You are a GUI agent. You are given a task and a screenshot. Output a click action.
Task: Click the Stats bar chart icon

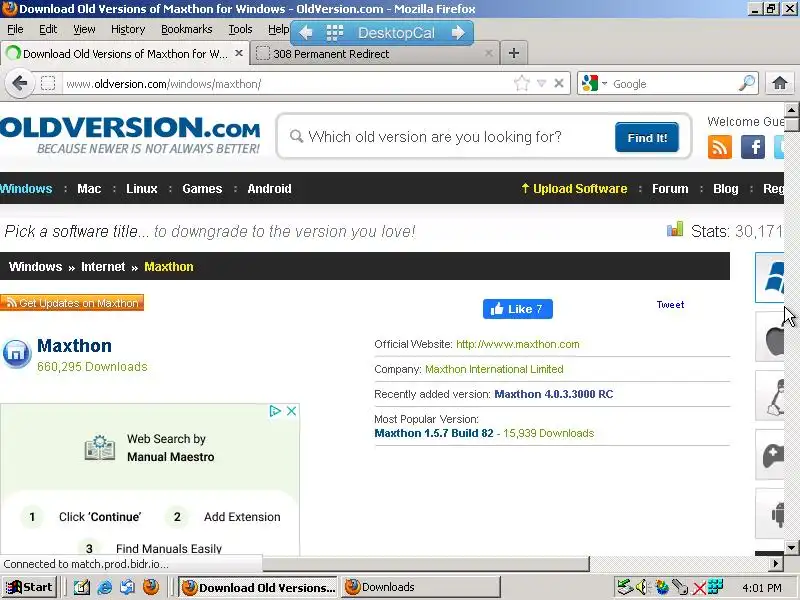[675, 230]
